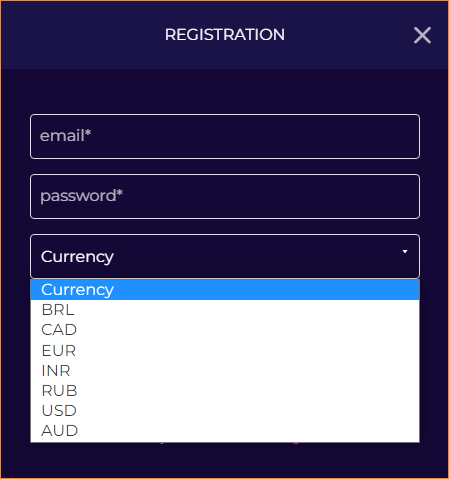Choose AUD at the bottom of the list
The image size is (449, 479).
(225, 431)
